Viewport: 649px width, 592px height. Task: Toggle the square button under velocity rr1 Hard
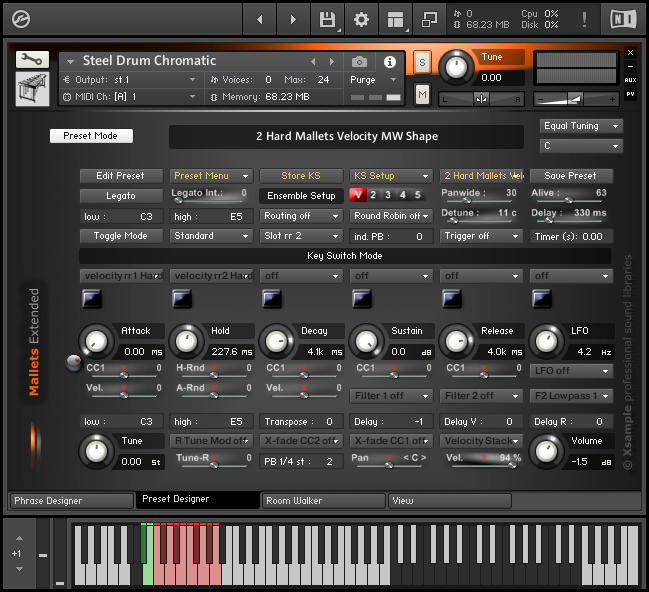pyautogui.click(x=91, y=298)
